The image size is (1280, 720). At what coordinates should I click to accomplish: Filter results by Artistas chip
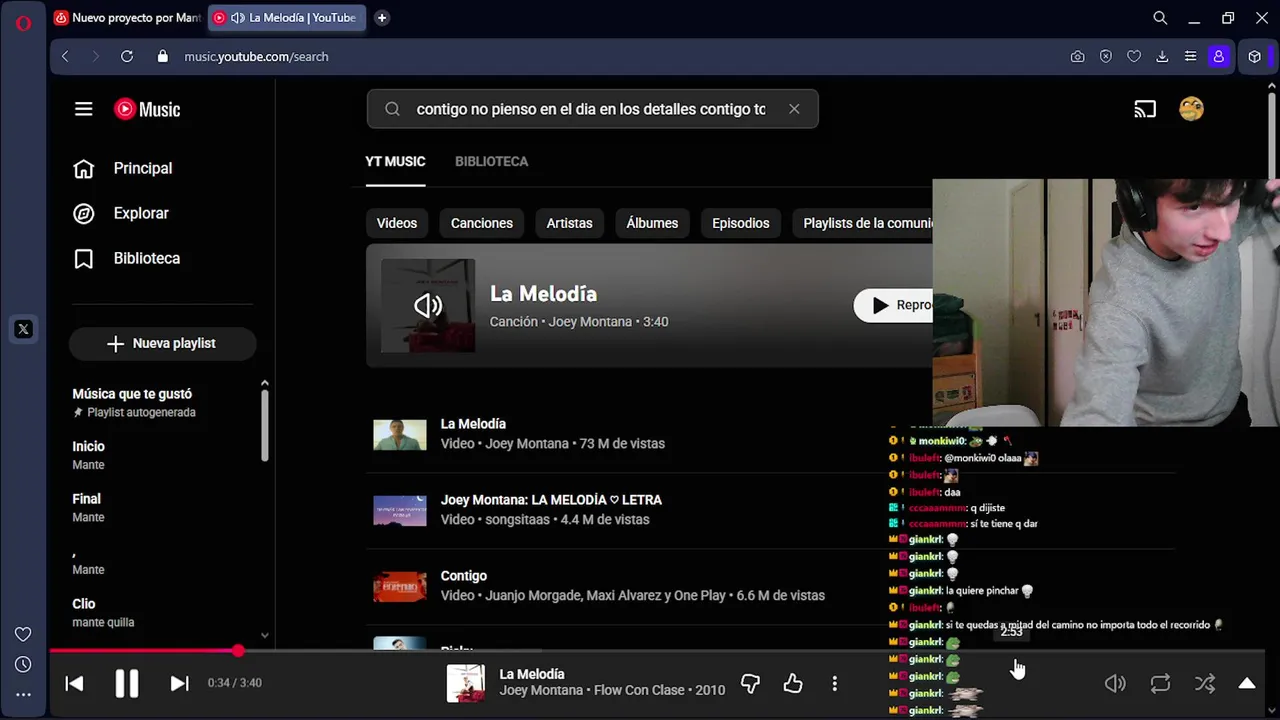[x=569, y=223]
